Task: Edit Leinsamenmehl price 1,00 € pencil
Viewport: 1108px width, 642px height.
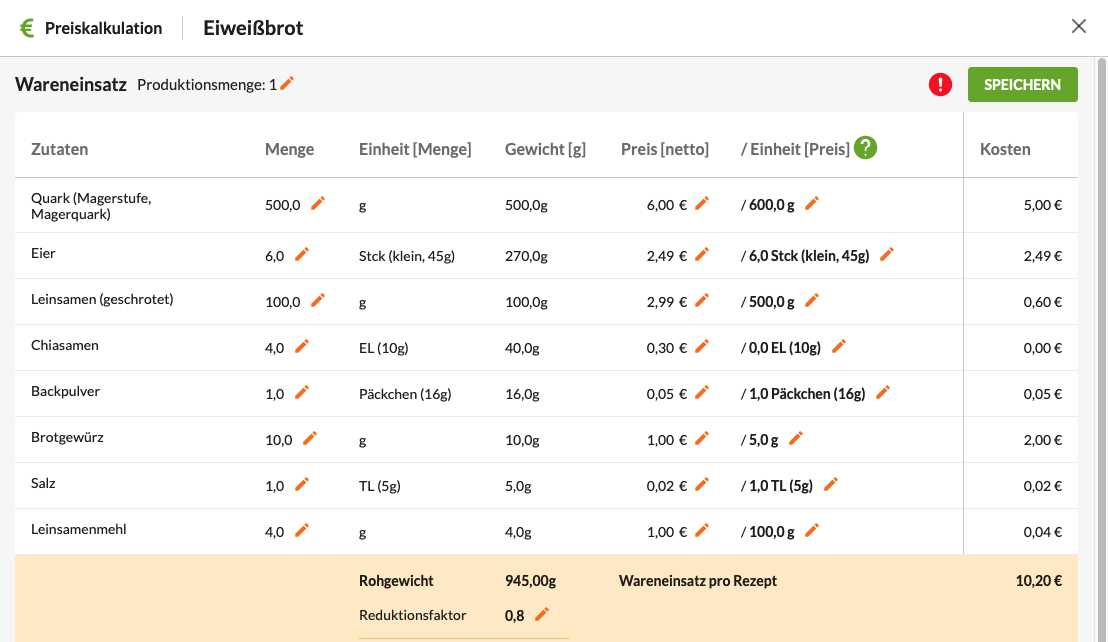Action: tap(702, 530)
